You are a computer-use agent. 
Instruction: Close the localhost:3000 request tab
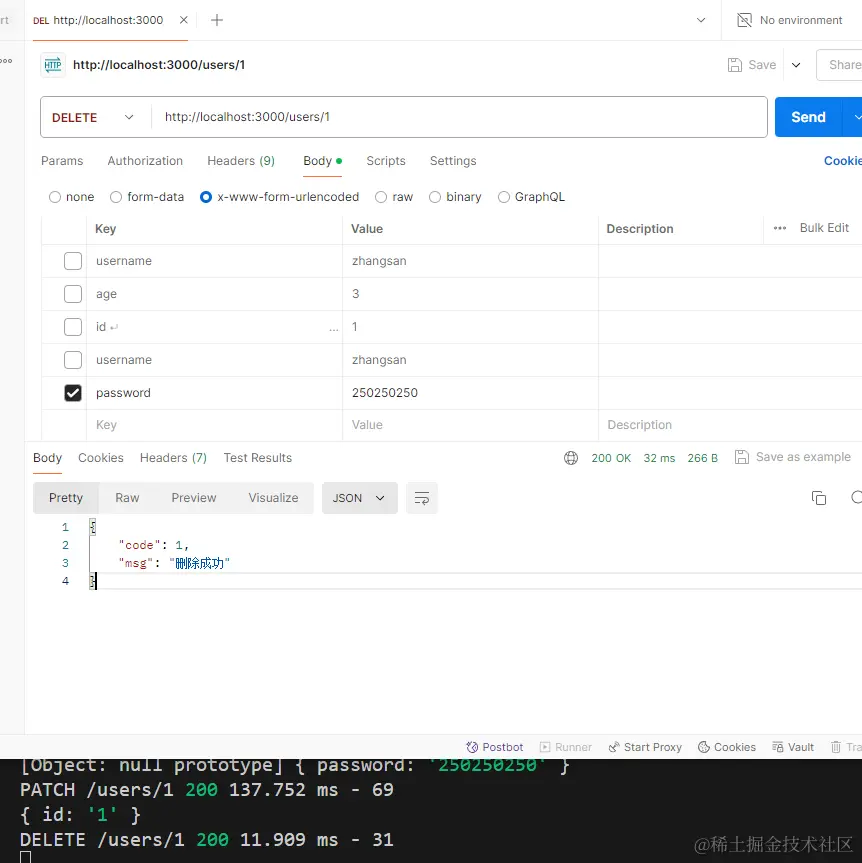coord(184,20)
